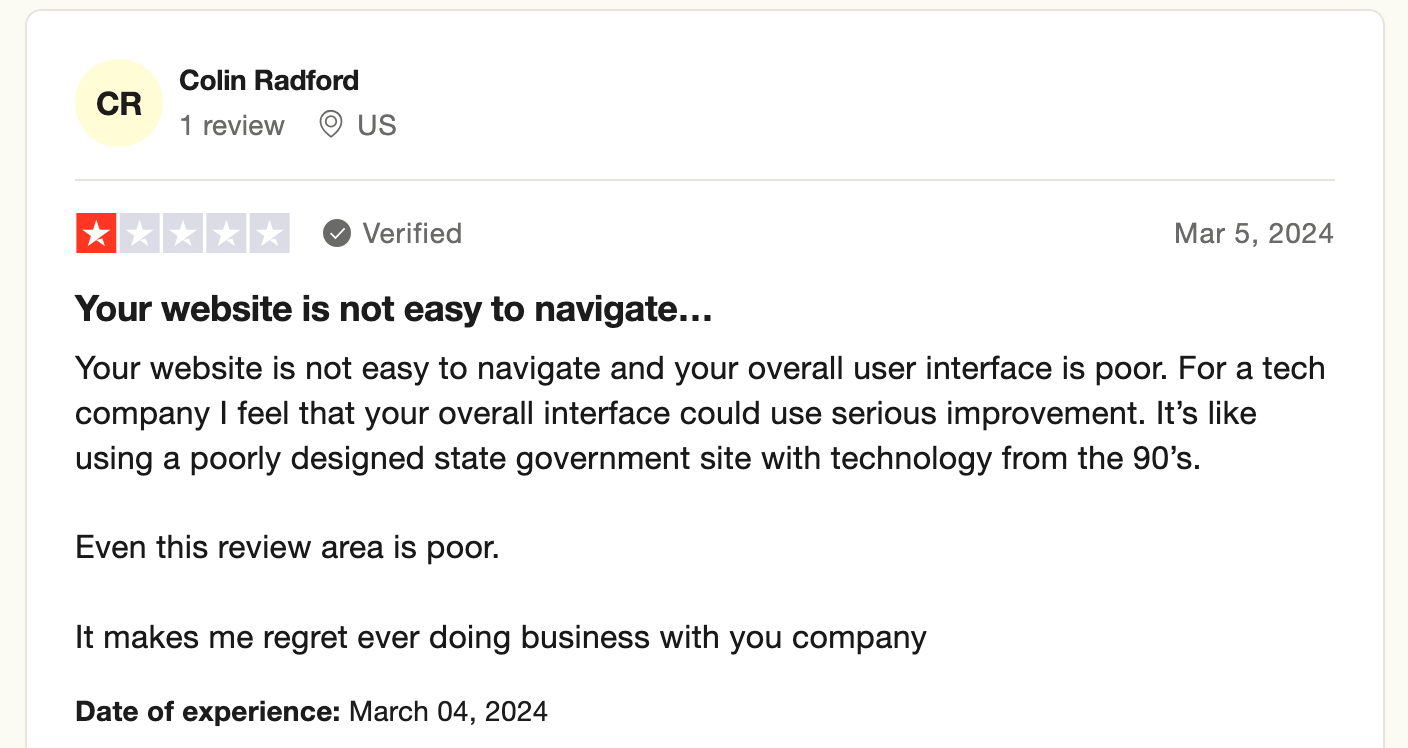Click the third gray rating star
This screenshot has width=1408, height=748.
point(183,234)
